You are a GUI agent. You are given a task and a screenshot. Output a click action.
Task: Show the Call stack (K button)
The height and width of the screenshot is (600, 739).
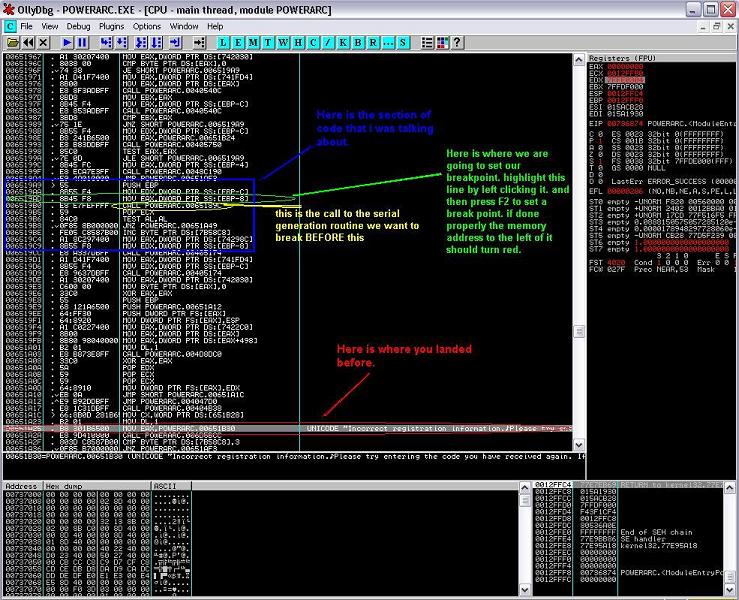pos(343,43)
